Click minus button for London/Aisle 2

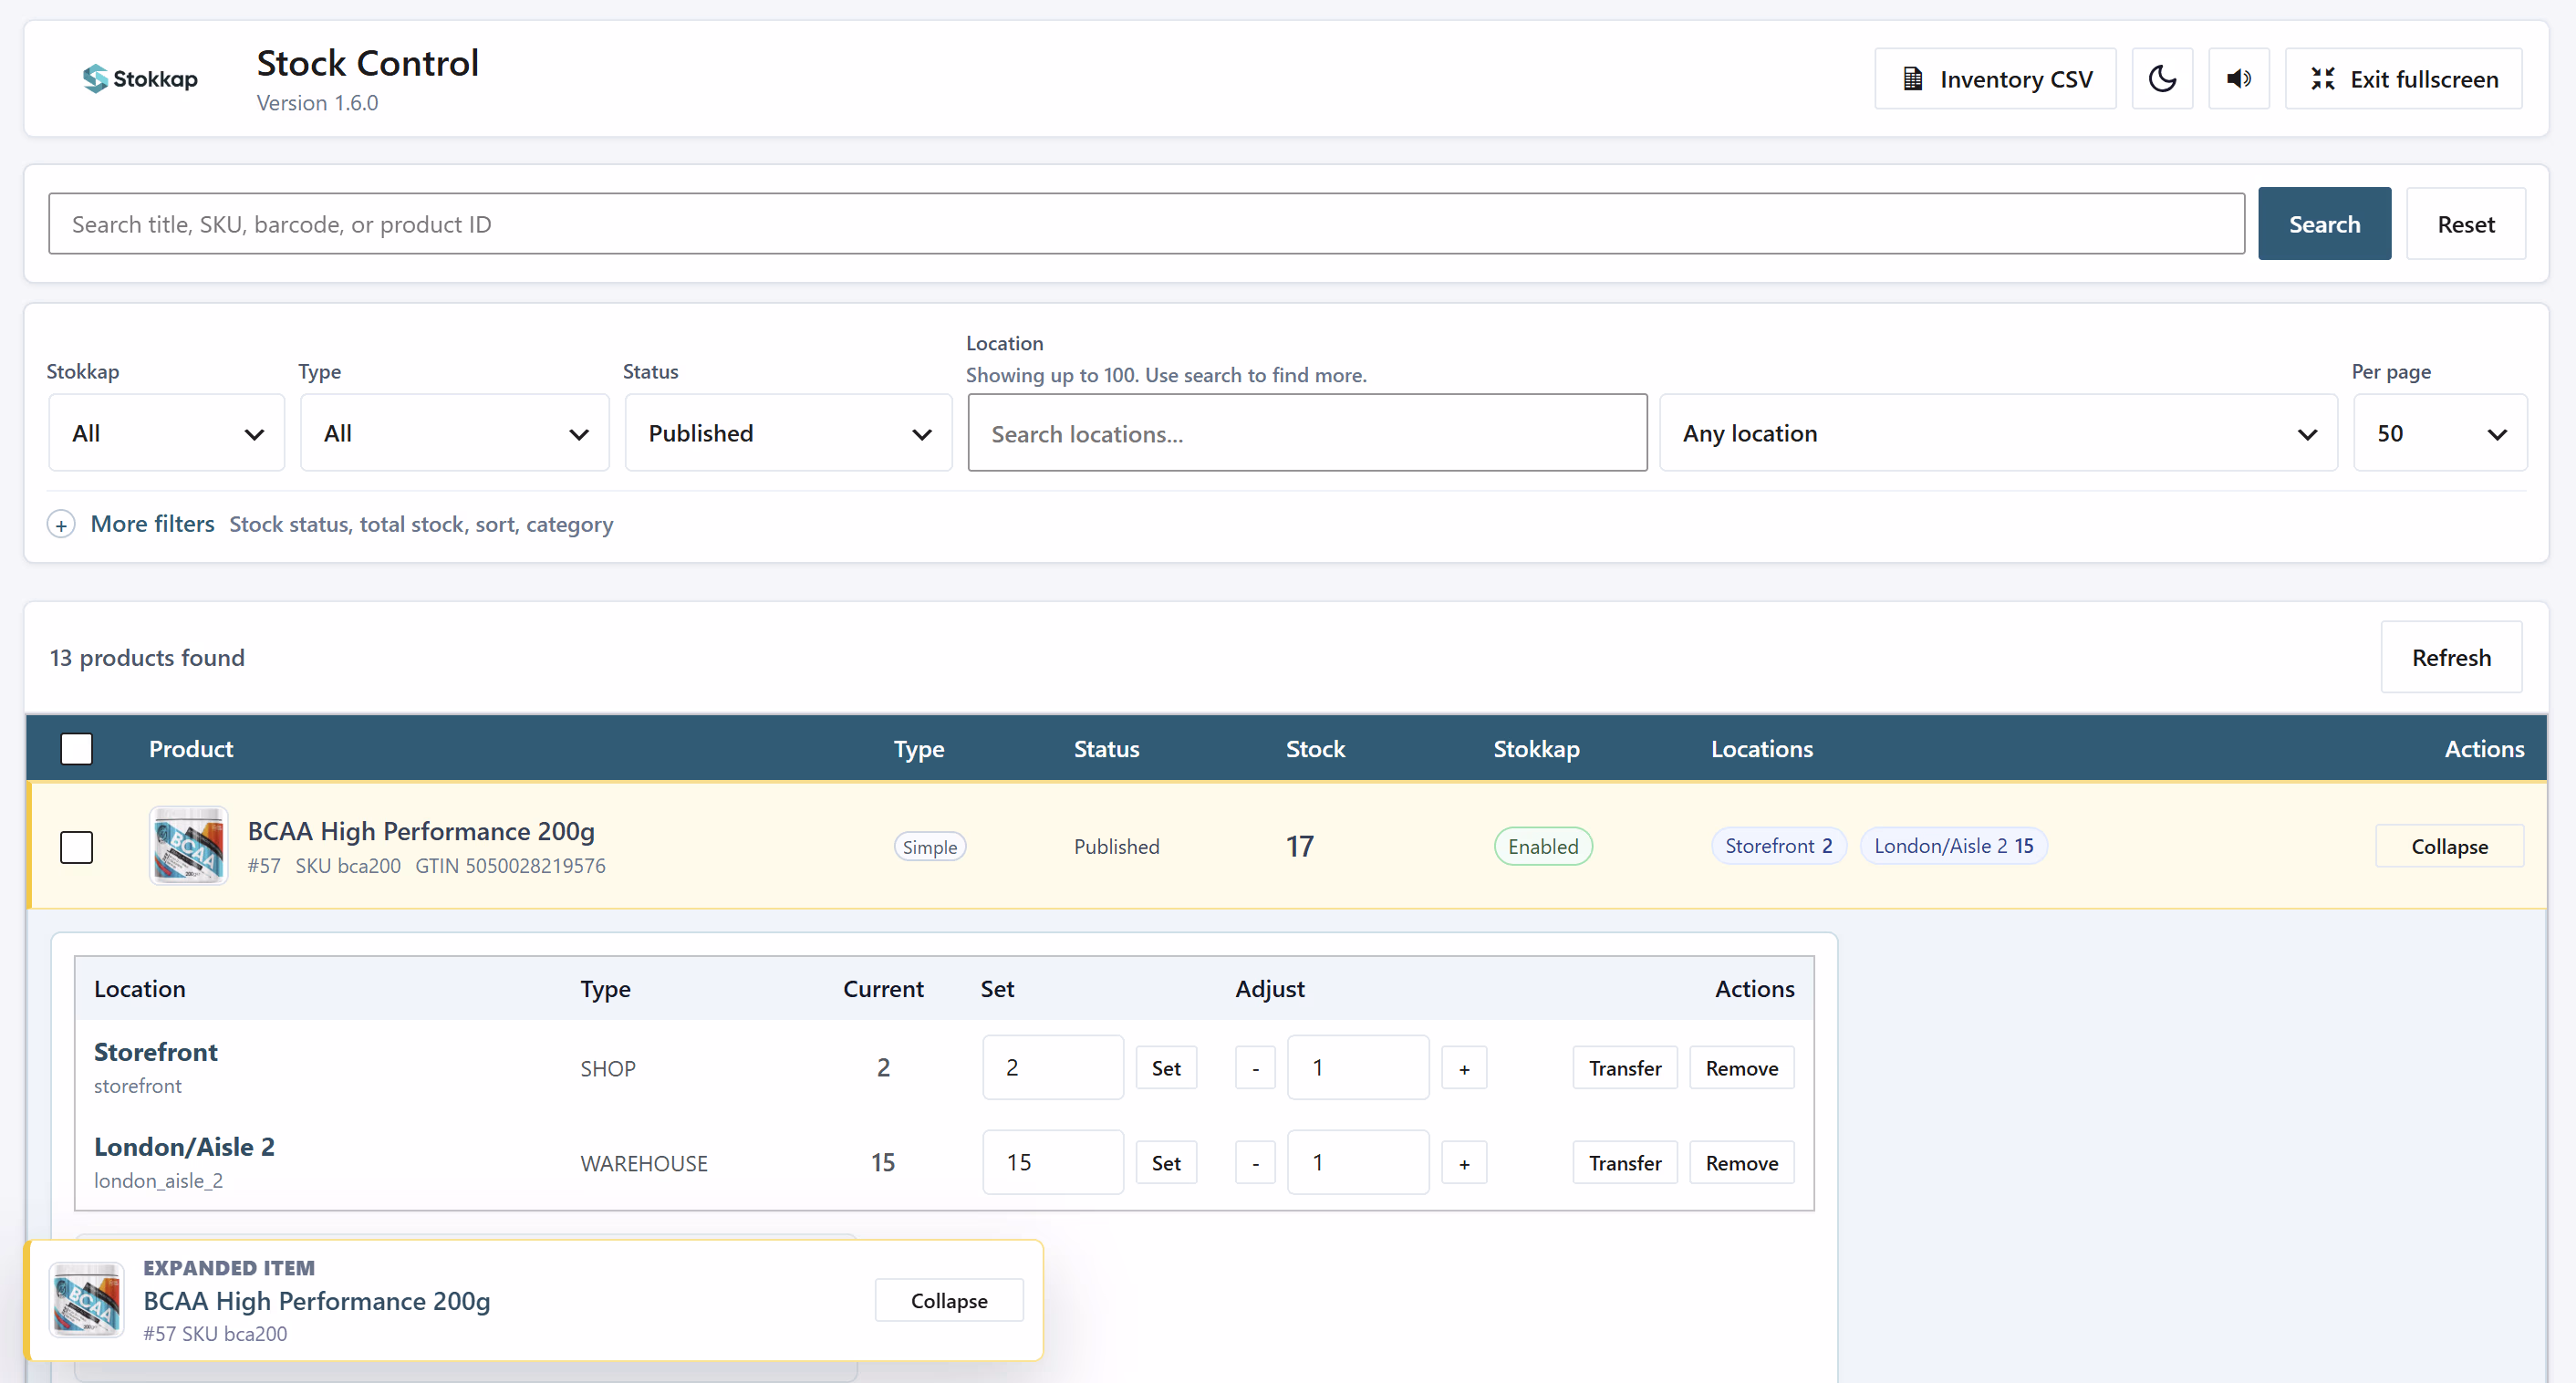pos(1255,1163)
